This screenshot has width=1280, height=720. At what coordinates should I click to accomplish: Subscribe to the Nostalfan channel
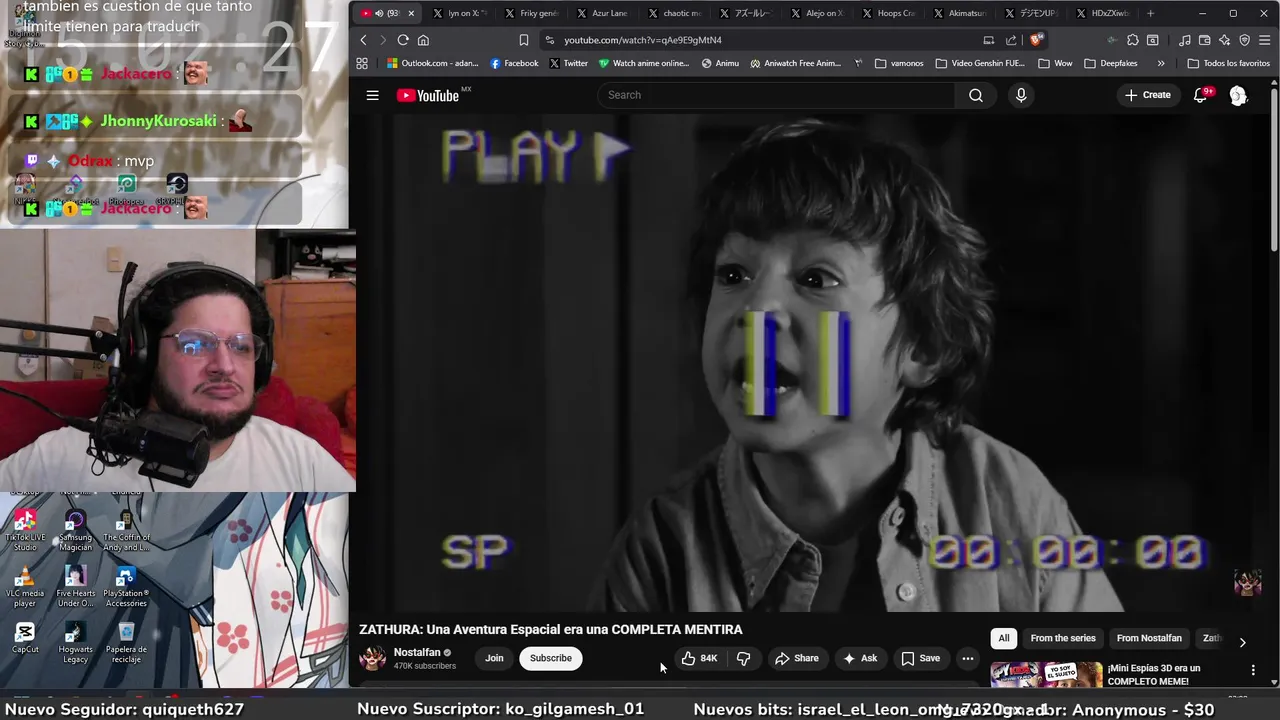coord(550,658)
